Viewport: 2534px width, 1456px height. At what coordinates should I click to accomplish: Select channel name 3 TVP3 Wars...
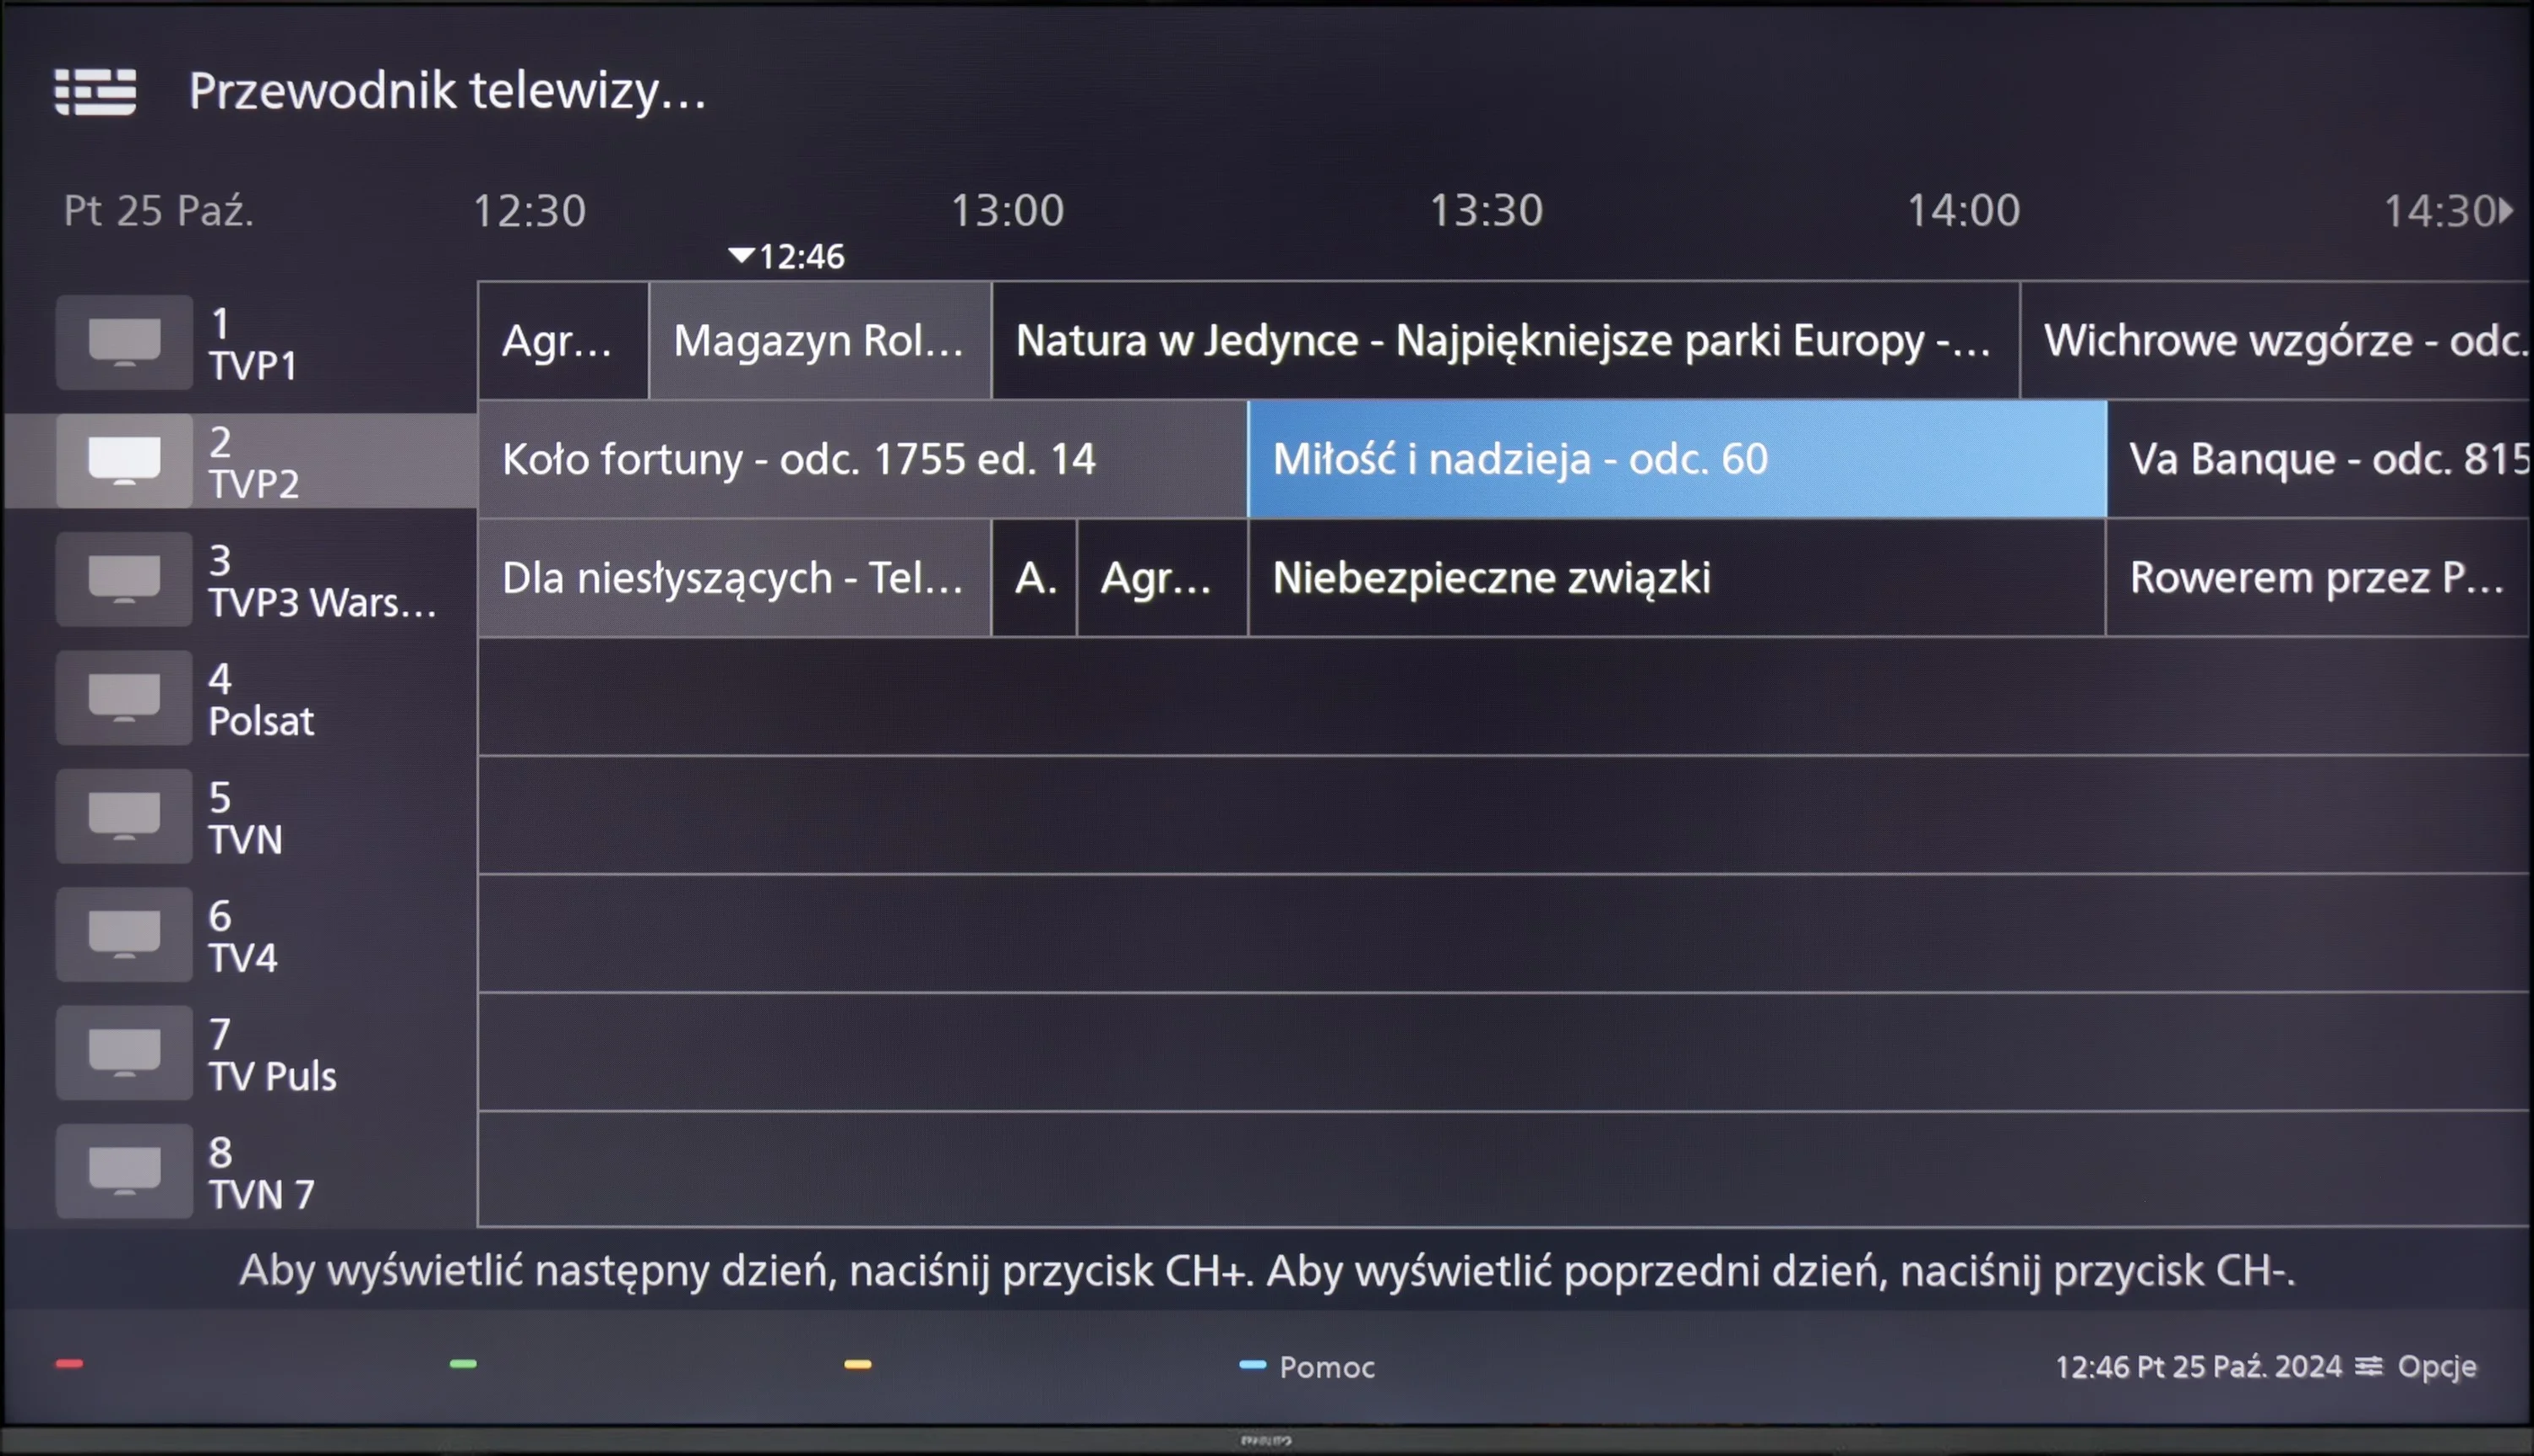(322, 581)
